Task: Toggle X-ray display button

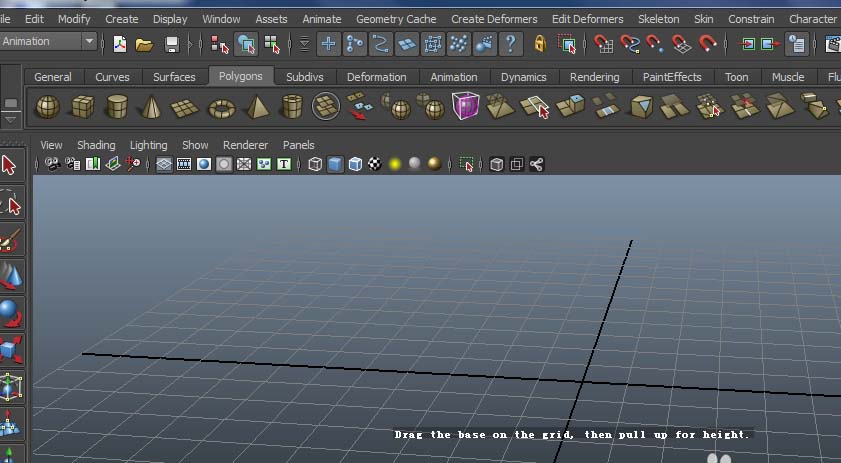Action: coord(497,164)
